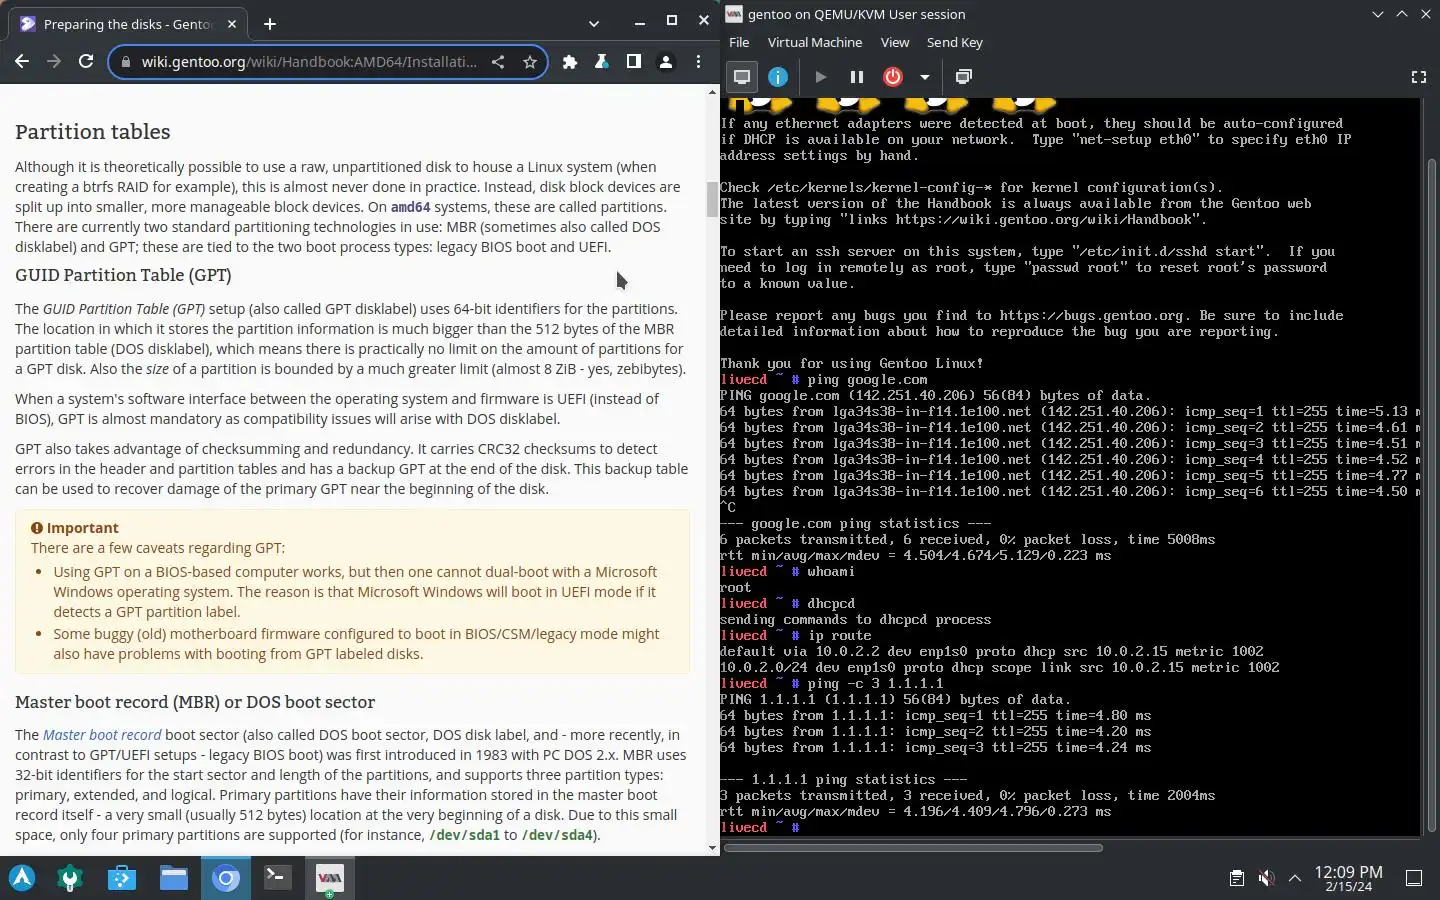Viewport: 1440px width, 900px height.
Task: Open the virt-manager window title icon
Action: pyautogui.click(x=734, y=14)
